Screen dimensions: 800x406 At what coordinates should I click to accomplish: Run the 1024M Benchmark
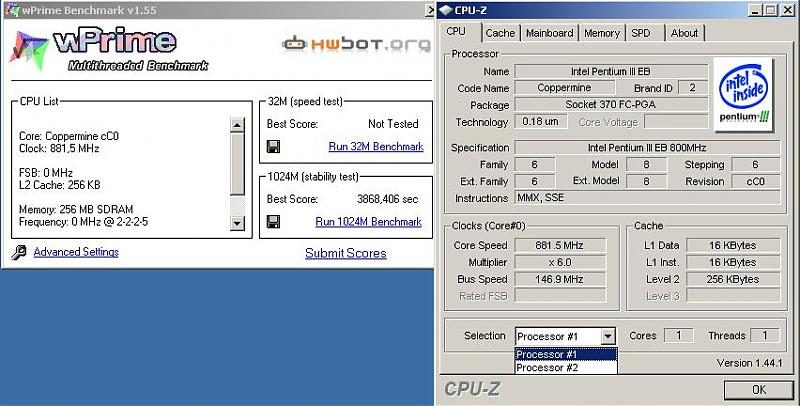368,222
